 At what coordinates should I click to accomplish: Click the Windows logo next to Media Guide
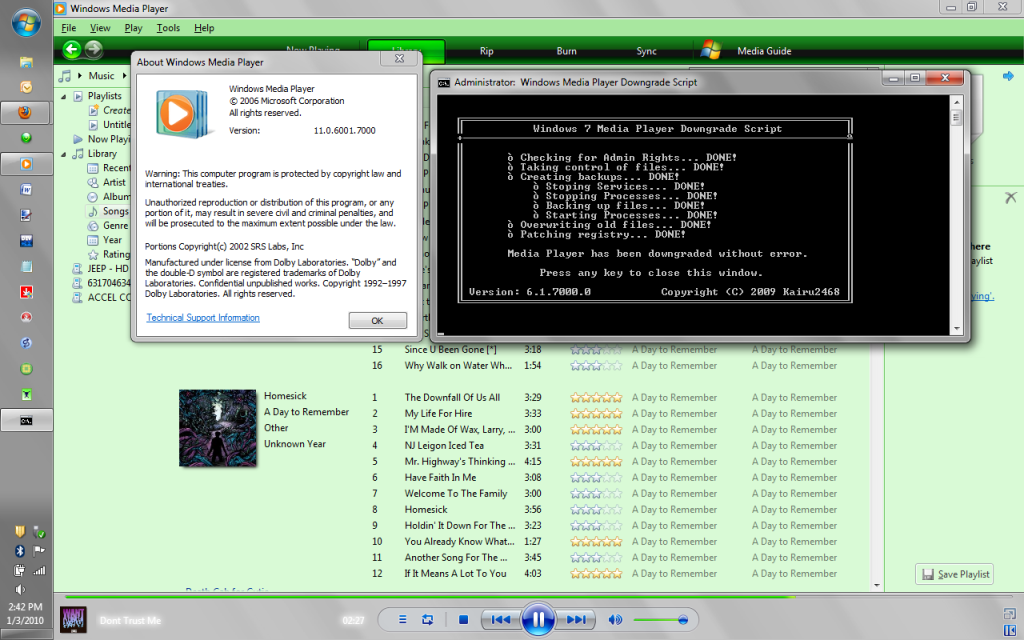point(711,50)
